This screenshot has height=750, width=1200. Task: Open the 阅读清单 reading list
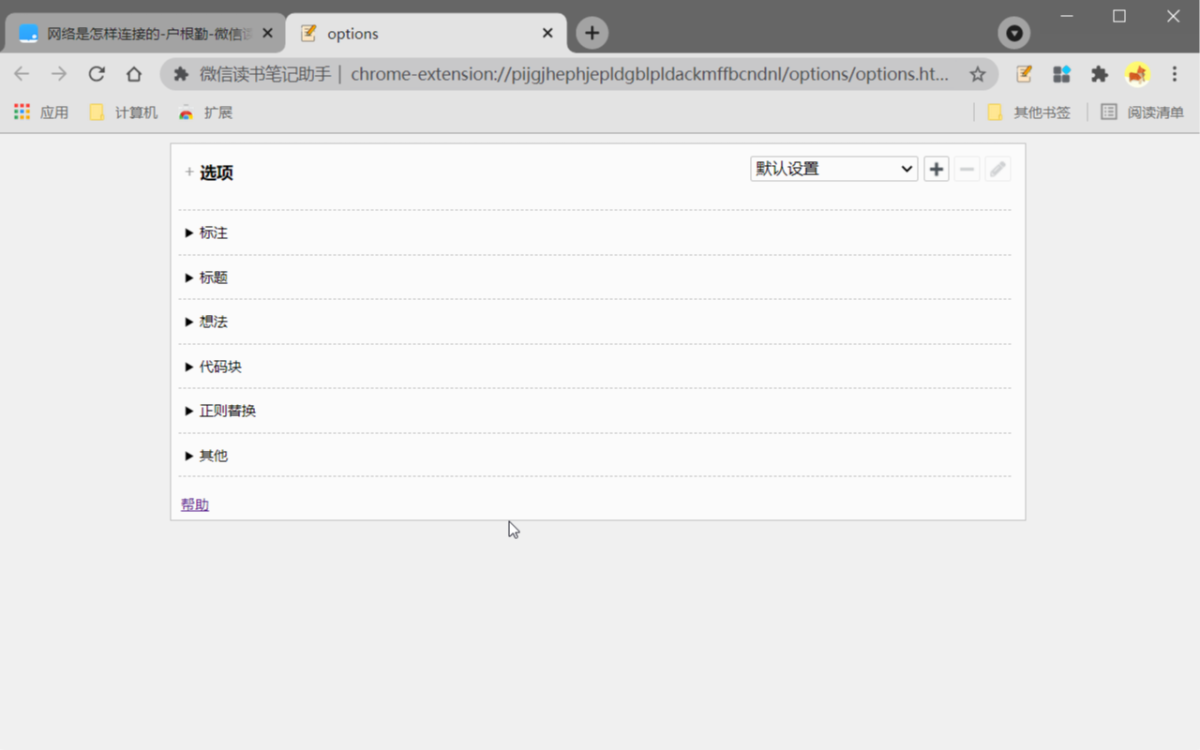(1143, 111)
